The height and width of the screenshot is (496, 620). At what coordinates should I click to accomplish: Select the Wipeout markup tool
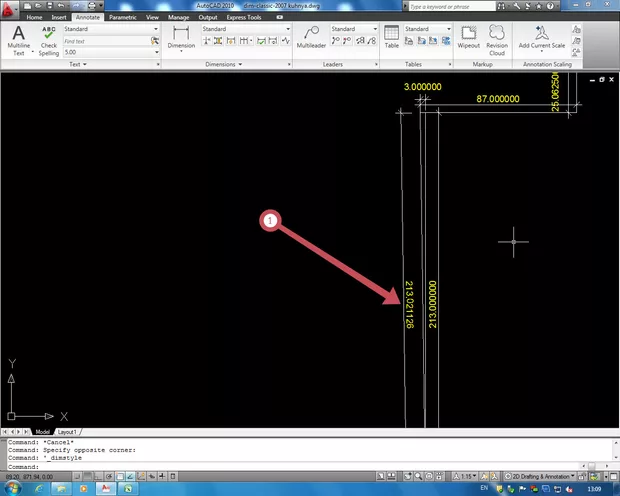pos(468,37)
